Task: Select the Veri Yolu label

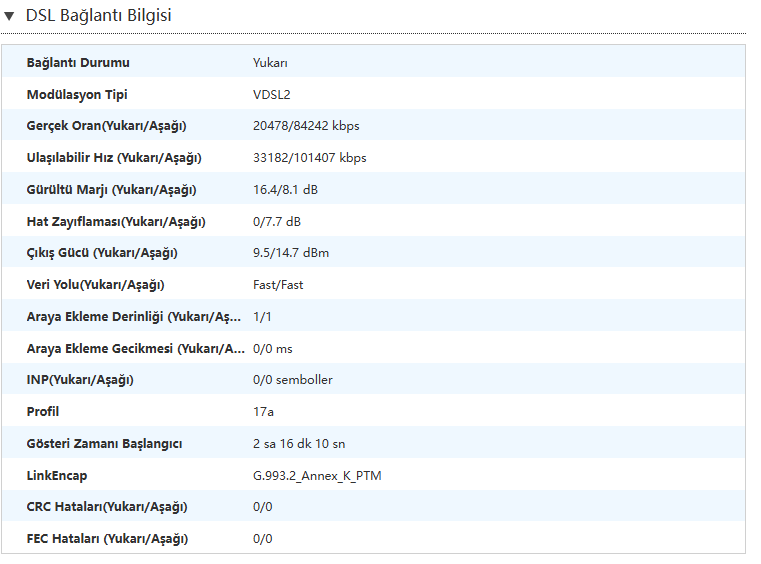Action: pos(96,285)
